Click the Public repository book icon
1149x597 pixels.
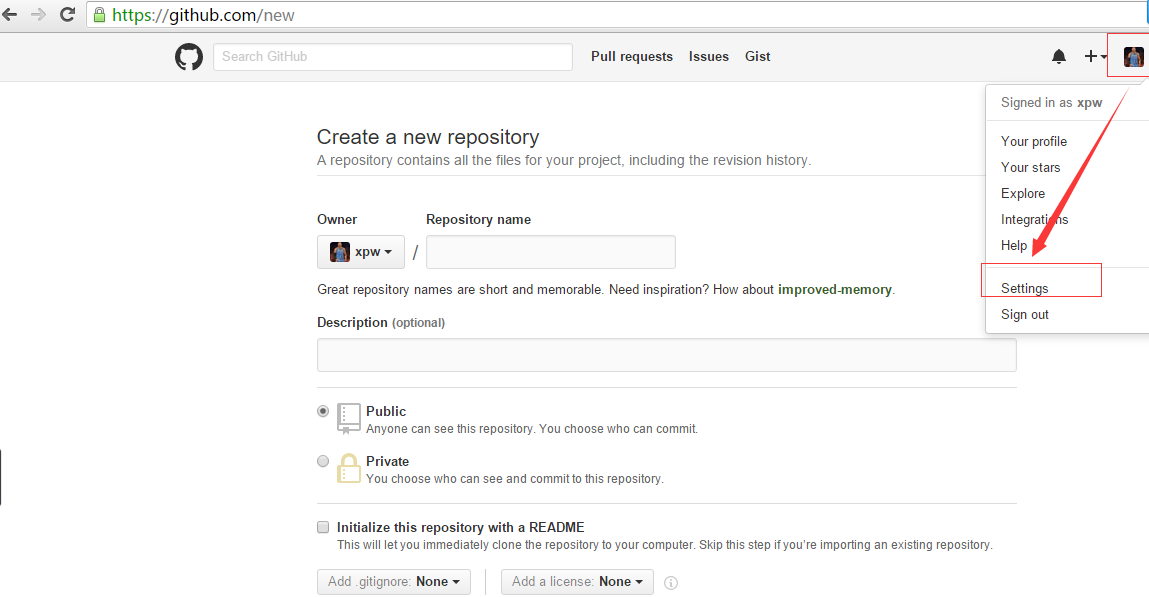point(348,418)
